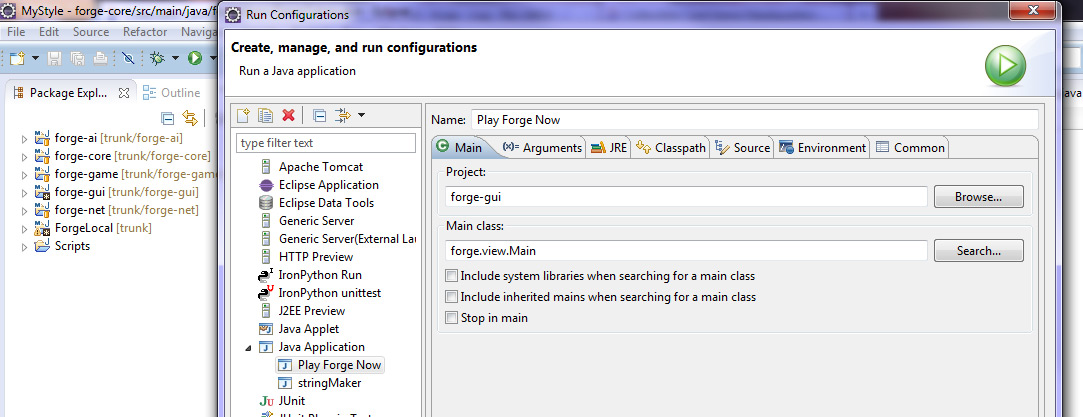Click Search button for main class
Viewport: 1083px width, 417px height.
click(x=979, y=251)
